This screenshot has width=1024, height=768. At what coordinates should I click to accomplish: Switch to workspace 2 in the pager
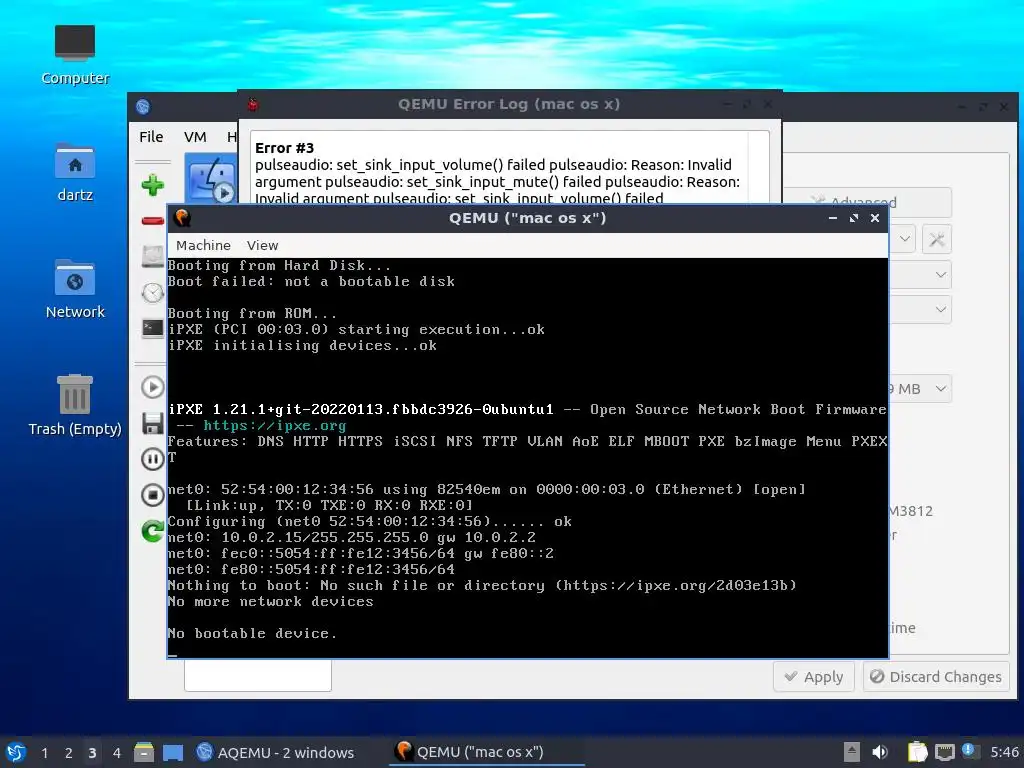pyautogui.click(x=69, y=753)
